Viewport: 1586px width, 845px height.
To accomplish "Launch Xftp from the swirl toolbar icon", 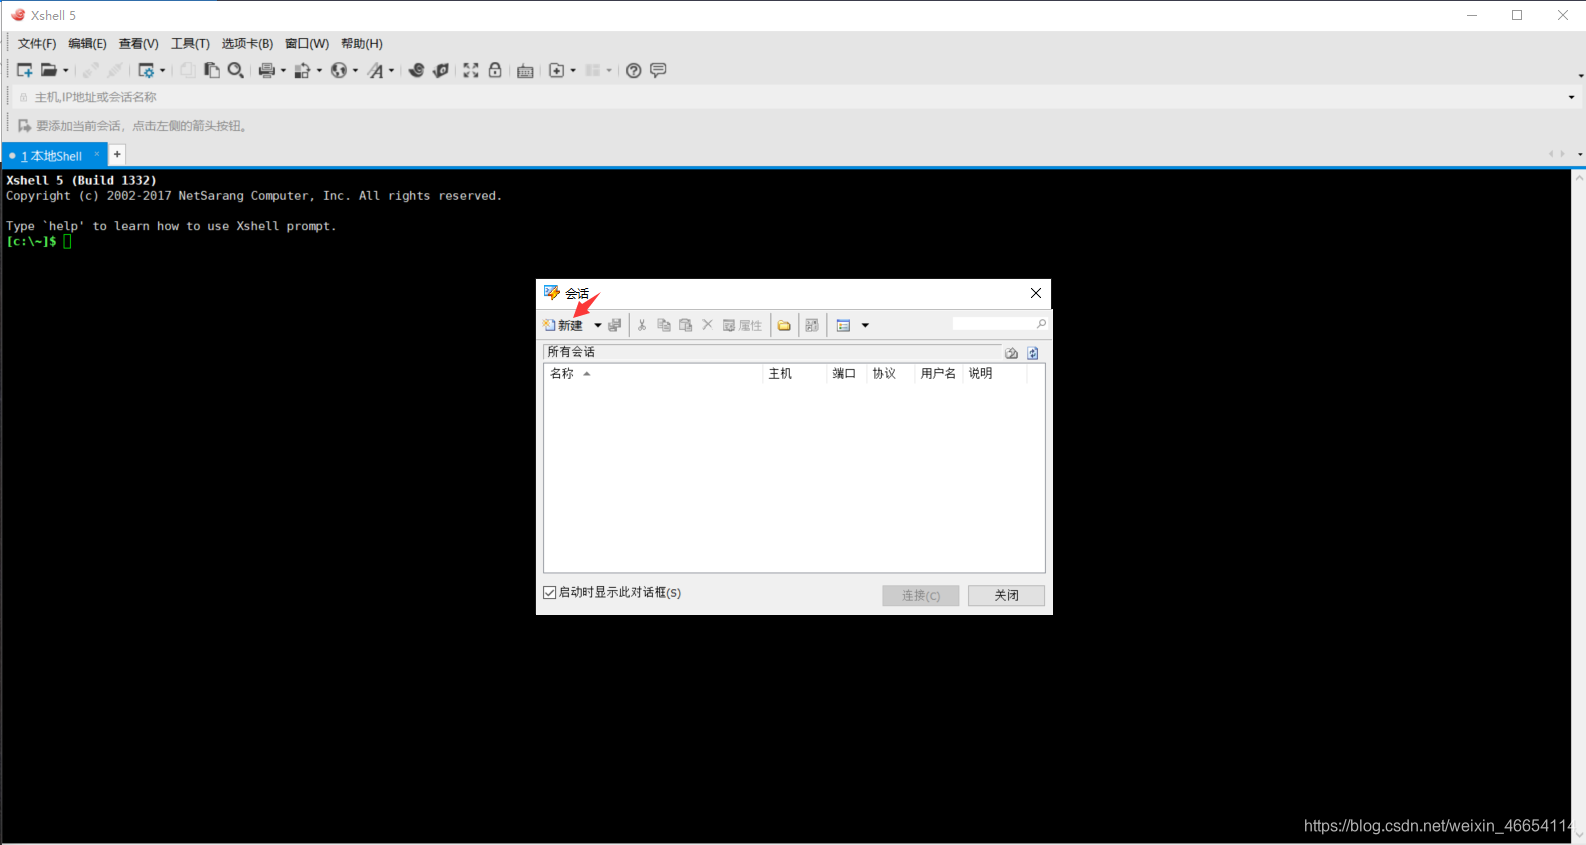I will coord(416,70).
